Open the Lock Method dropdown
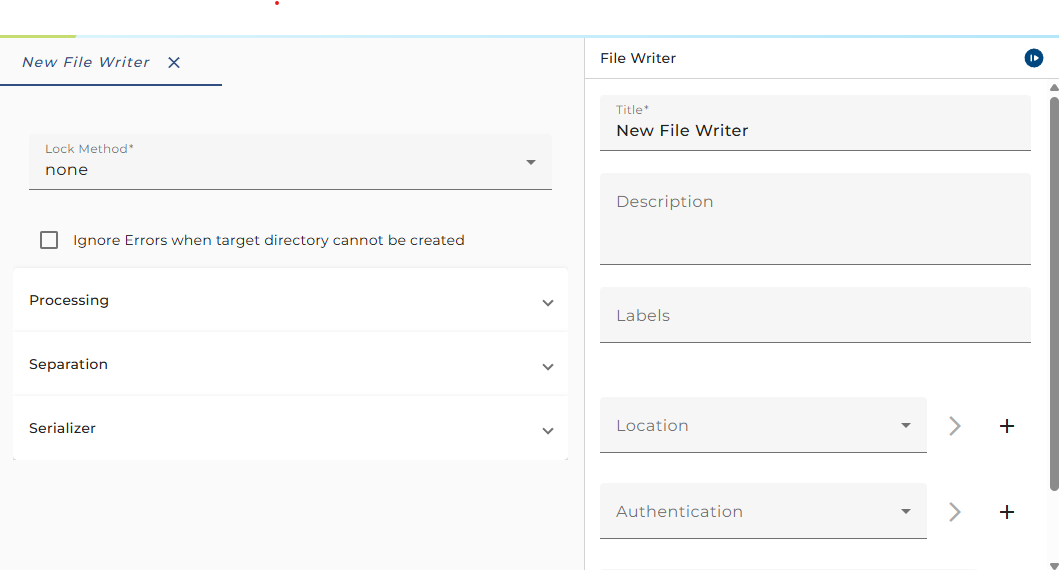1059x570 pixels. 290,162
